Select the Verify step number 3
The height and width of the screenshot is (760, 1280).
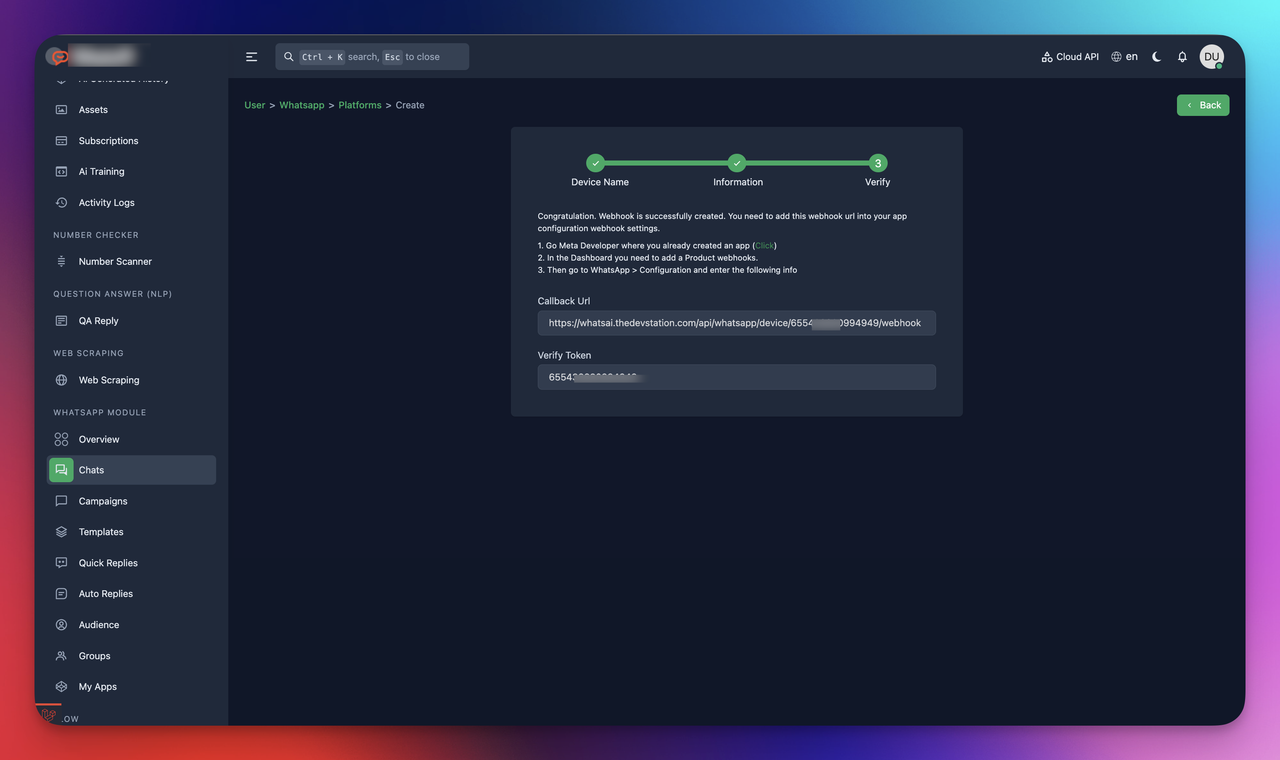click(x=878, y=163)
